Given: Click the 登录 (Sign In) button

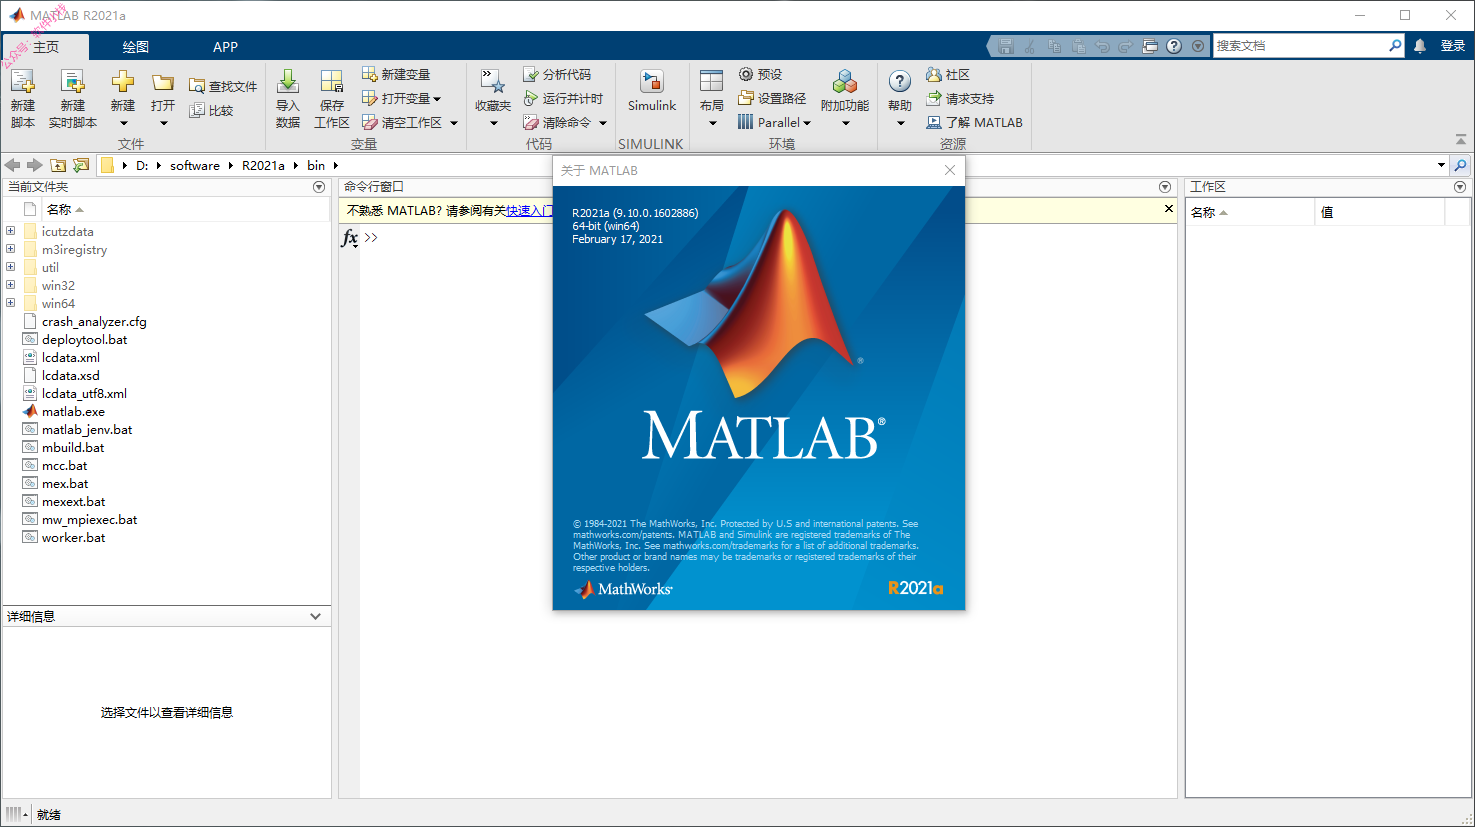Looking at the screenshot, I should (1453, 46).
